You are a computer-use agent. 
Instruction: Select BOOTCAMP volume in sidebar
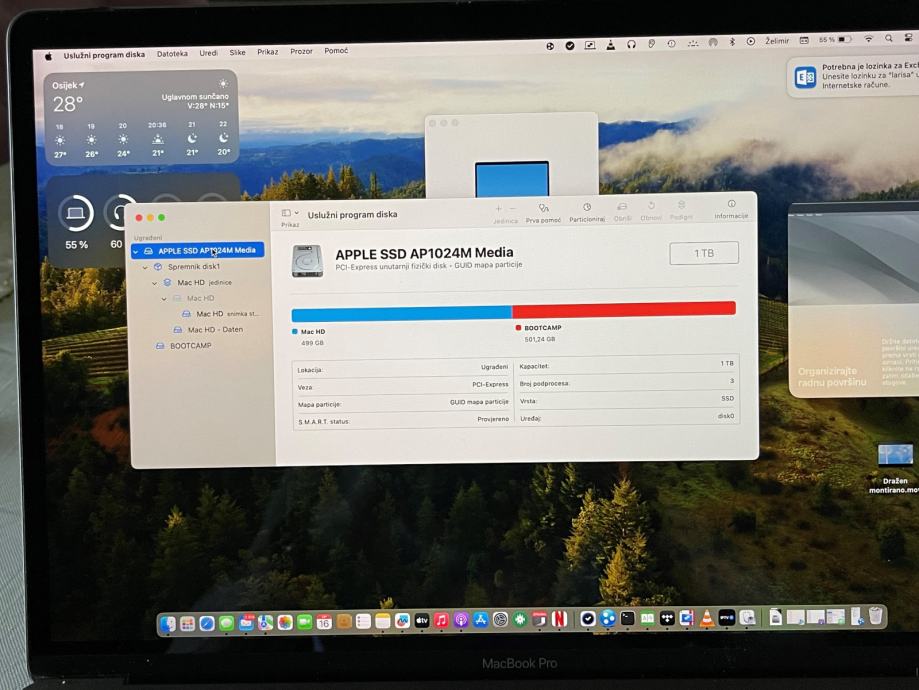coord(190,346)
